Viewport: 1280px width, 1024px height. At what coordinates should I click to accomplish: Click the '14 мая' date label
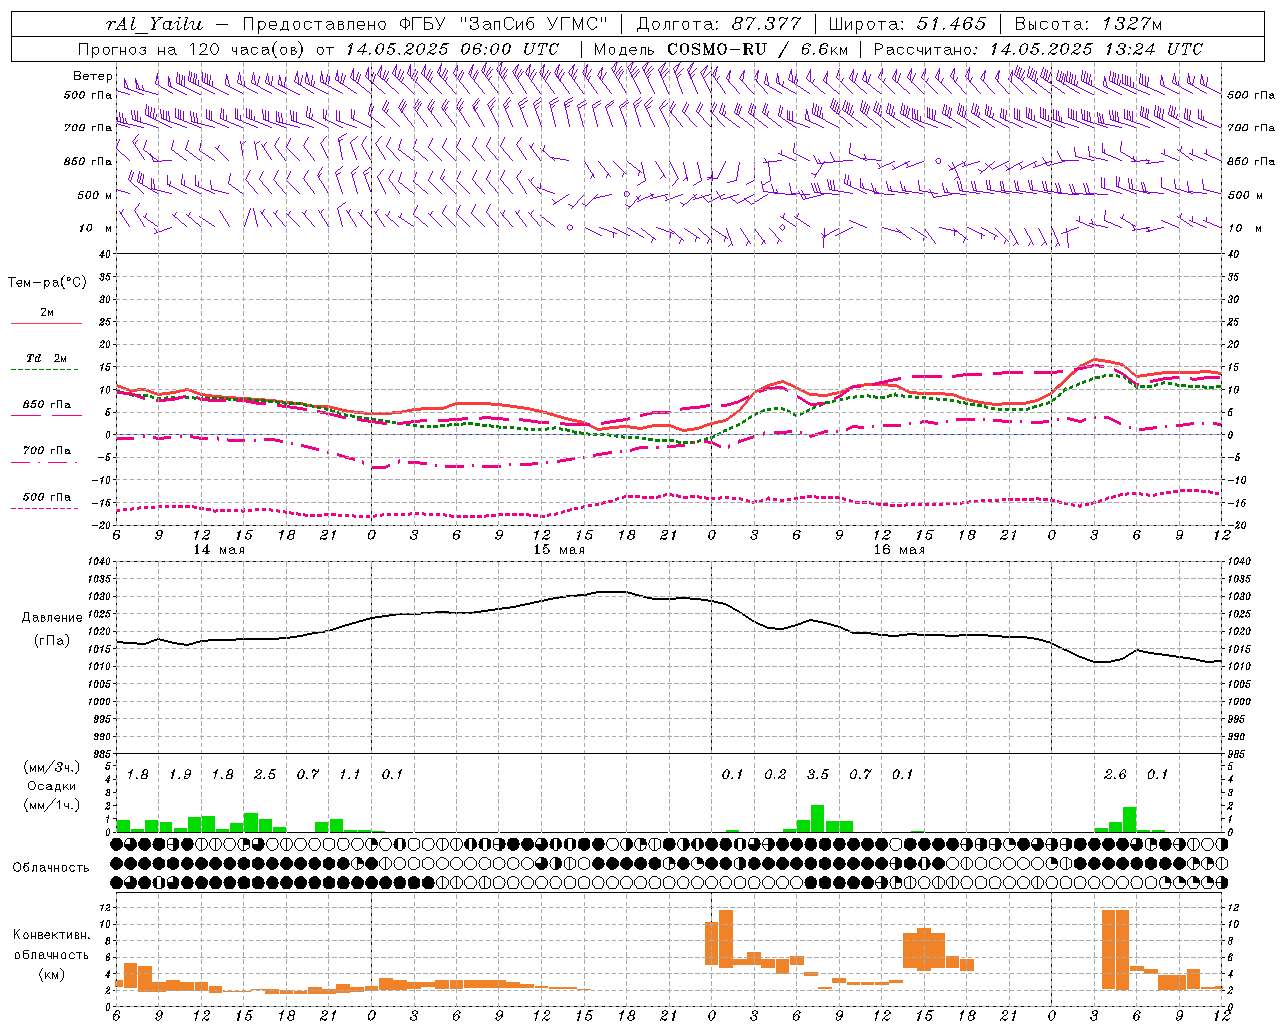[218, 550]
